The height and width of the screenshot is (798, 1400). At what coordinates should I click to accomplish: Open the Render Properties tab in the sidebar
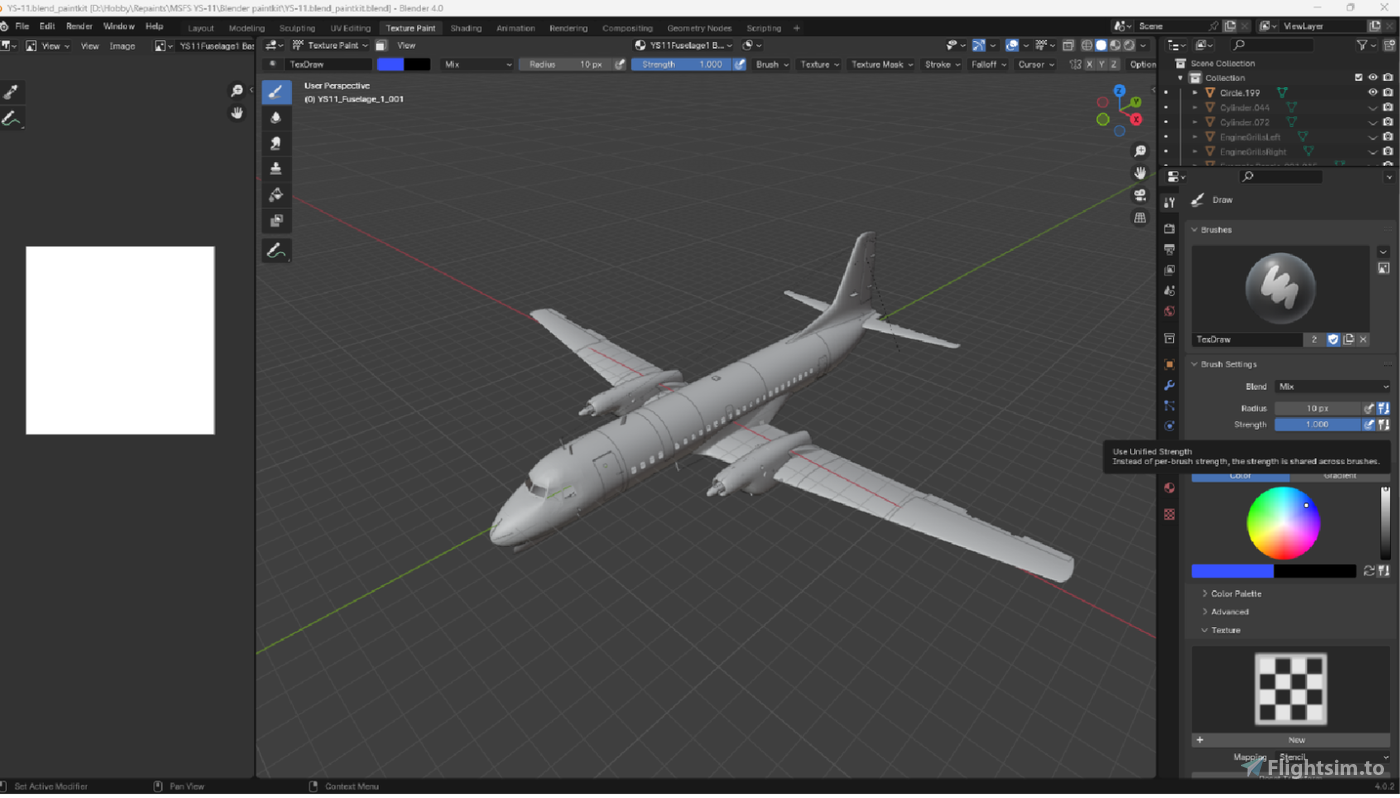click(1168, 228)
